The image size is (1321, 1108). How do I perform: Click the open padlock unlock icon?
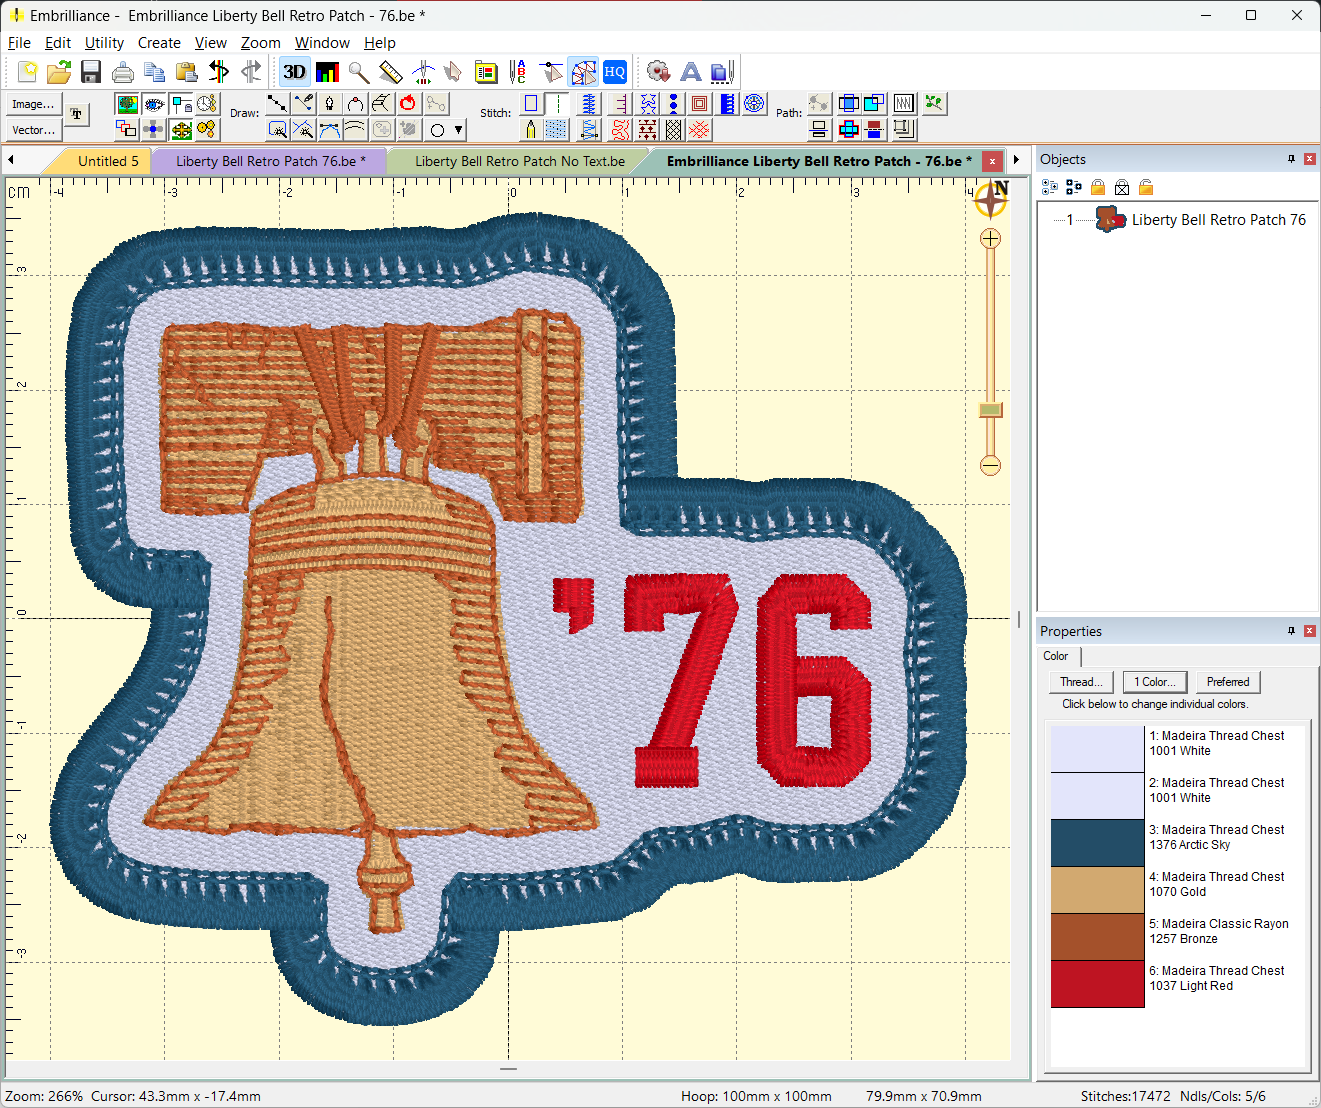1146,187
